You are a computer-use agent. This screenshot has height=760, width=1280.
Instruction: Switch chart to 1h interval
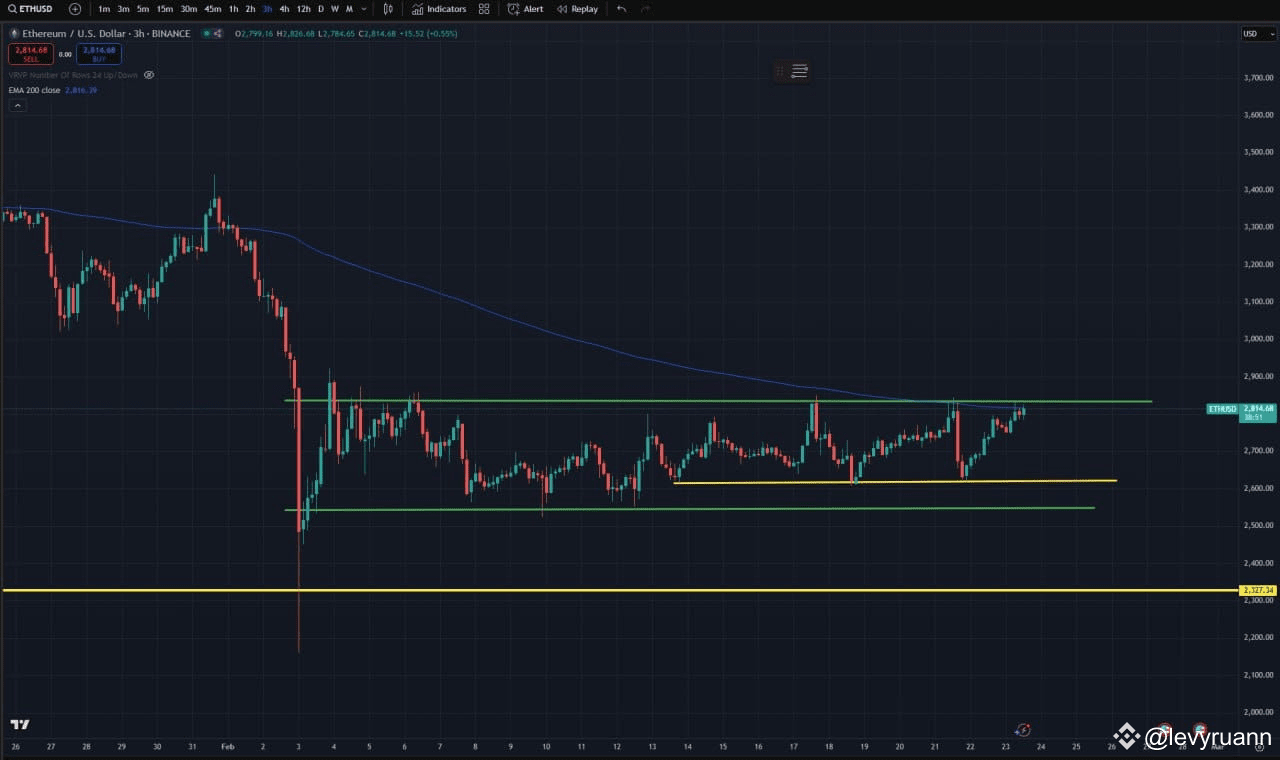coord(233,9)
